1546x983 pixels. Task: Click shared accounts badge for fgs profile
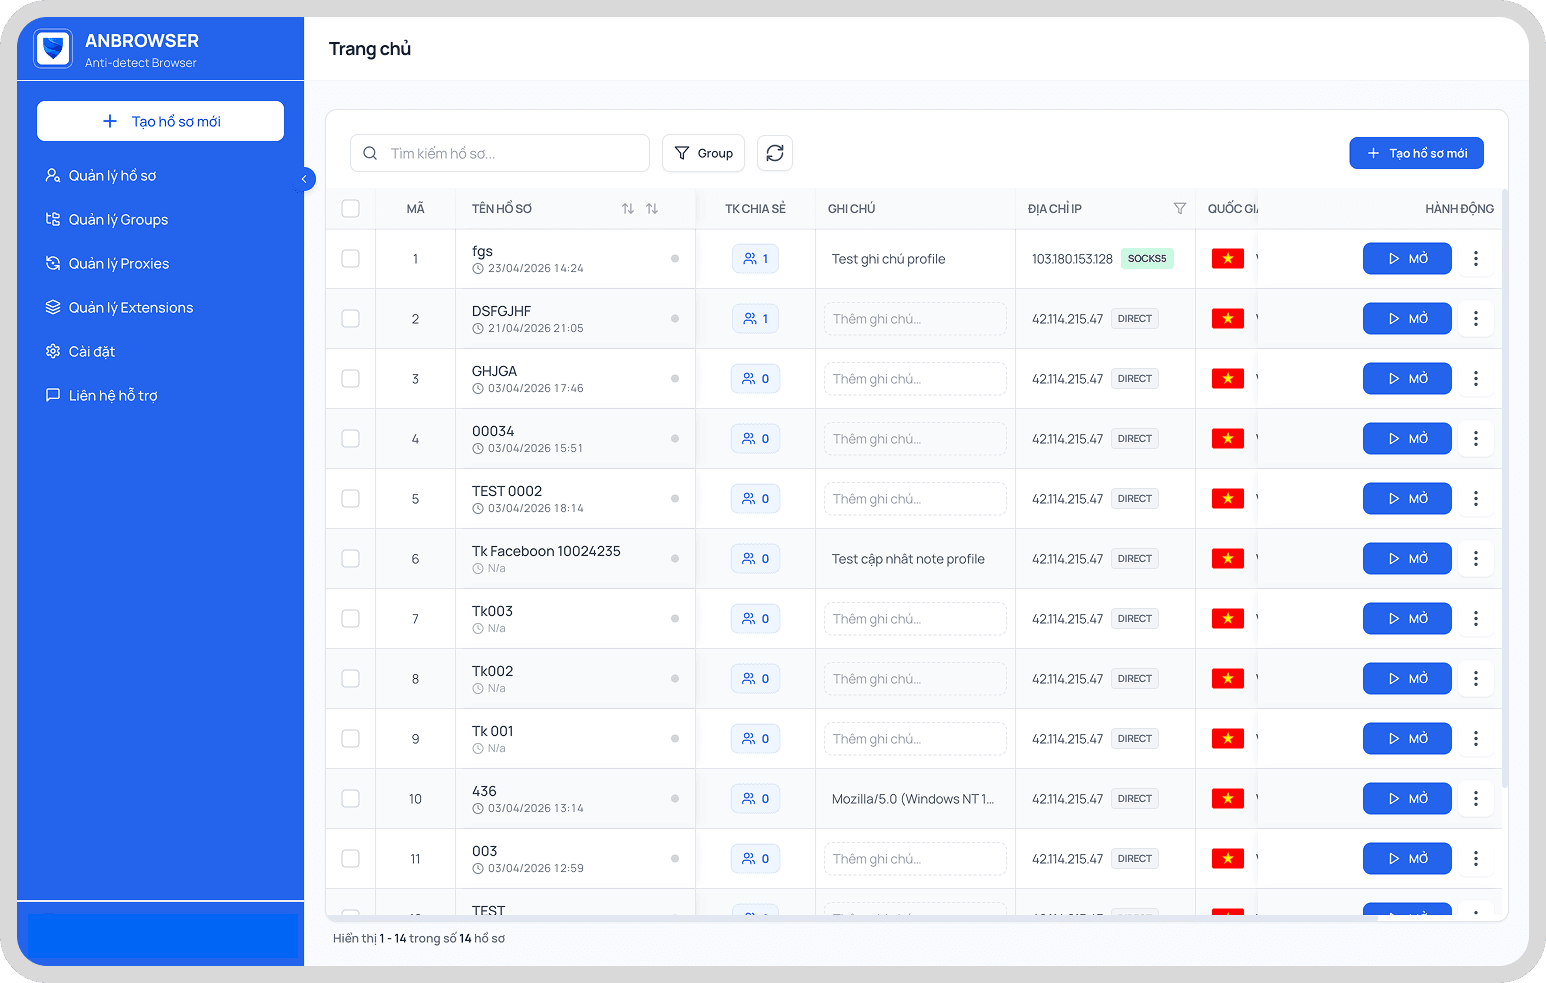point(755,259)
